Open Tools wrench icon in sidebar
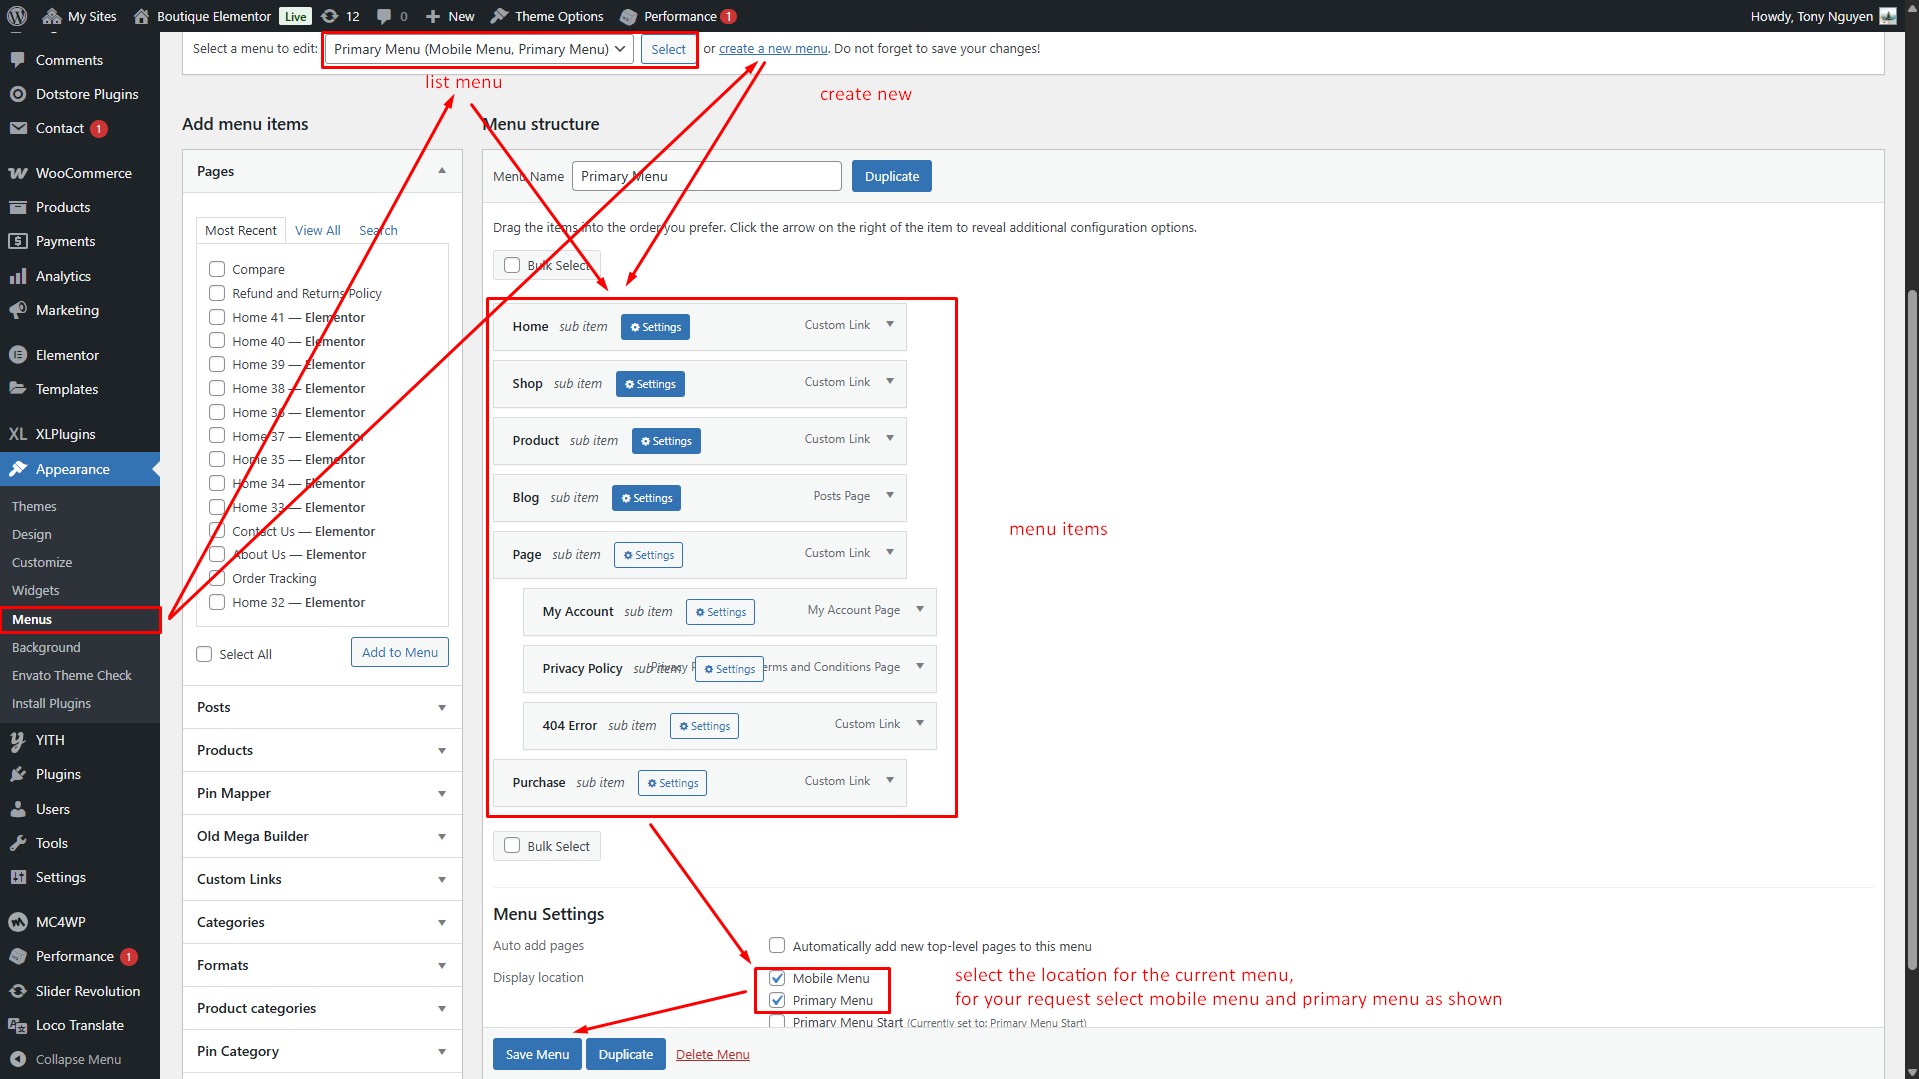The image size is (1919, 1079). [18, 843]
